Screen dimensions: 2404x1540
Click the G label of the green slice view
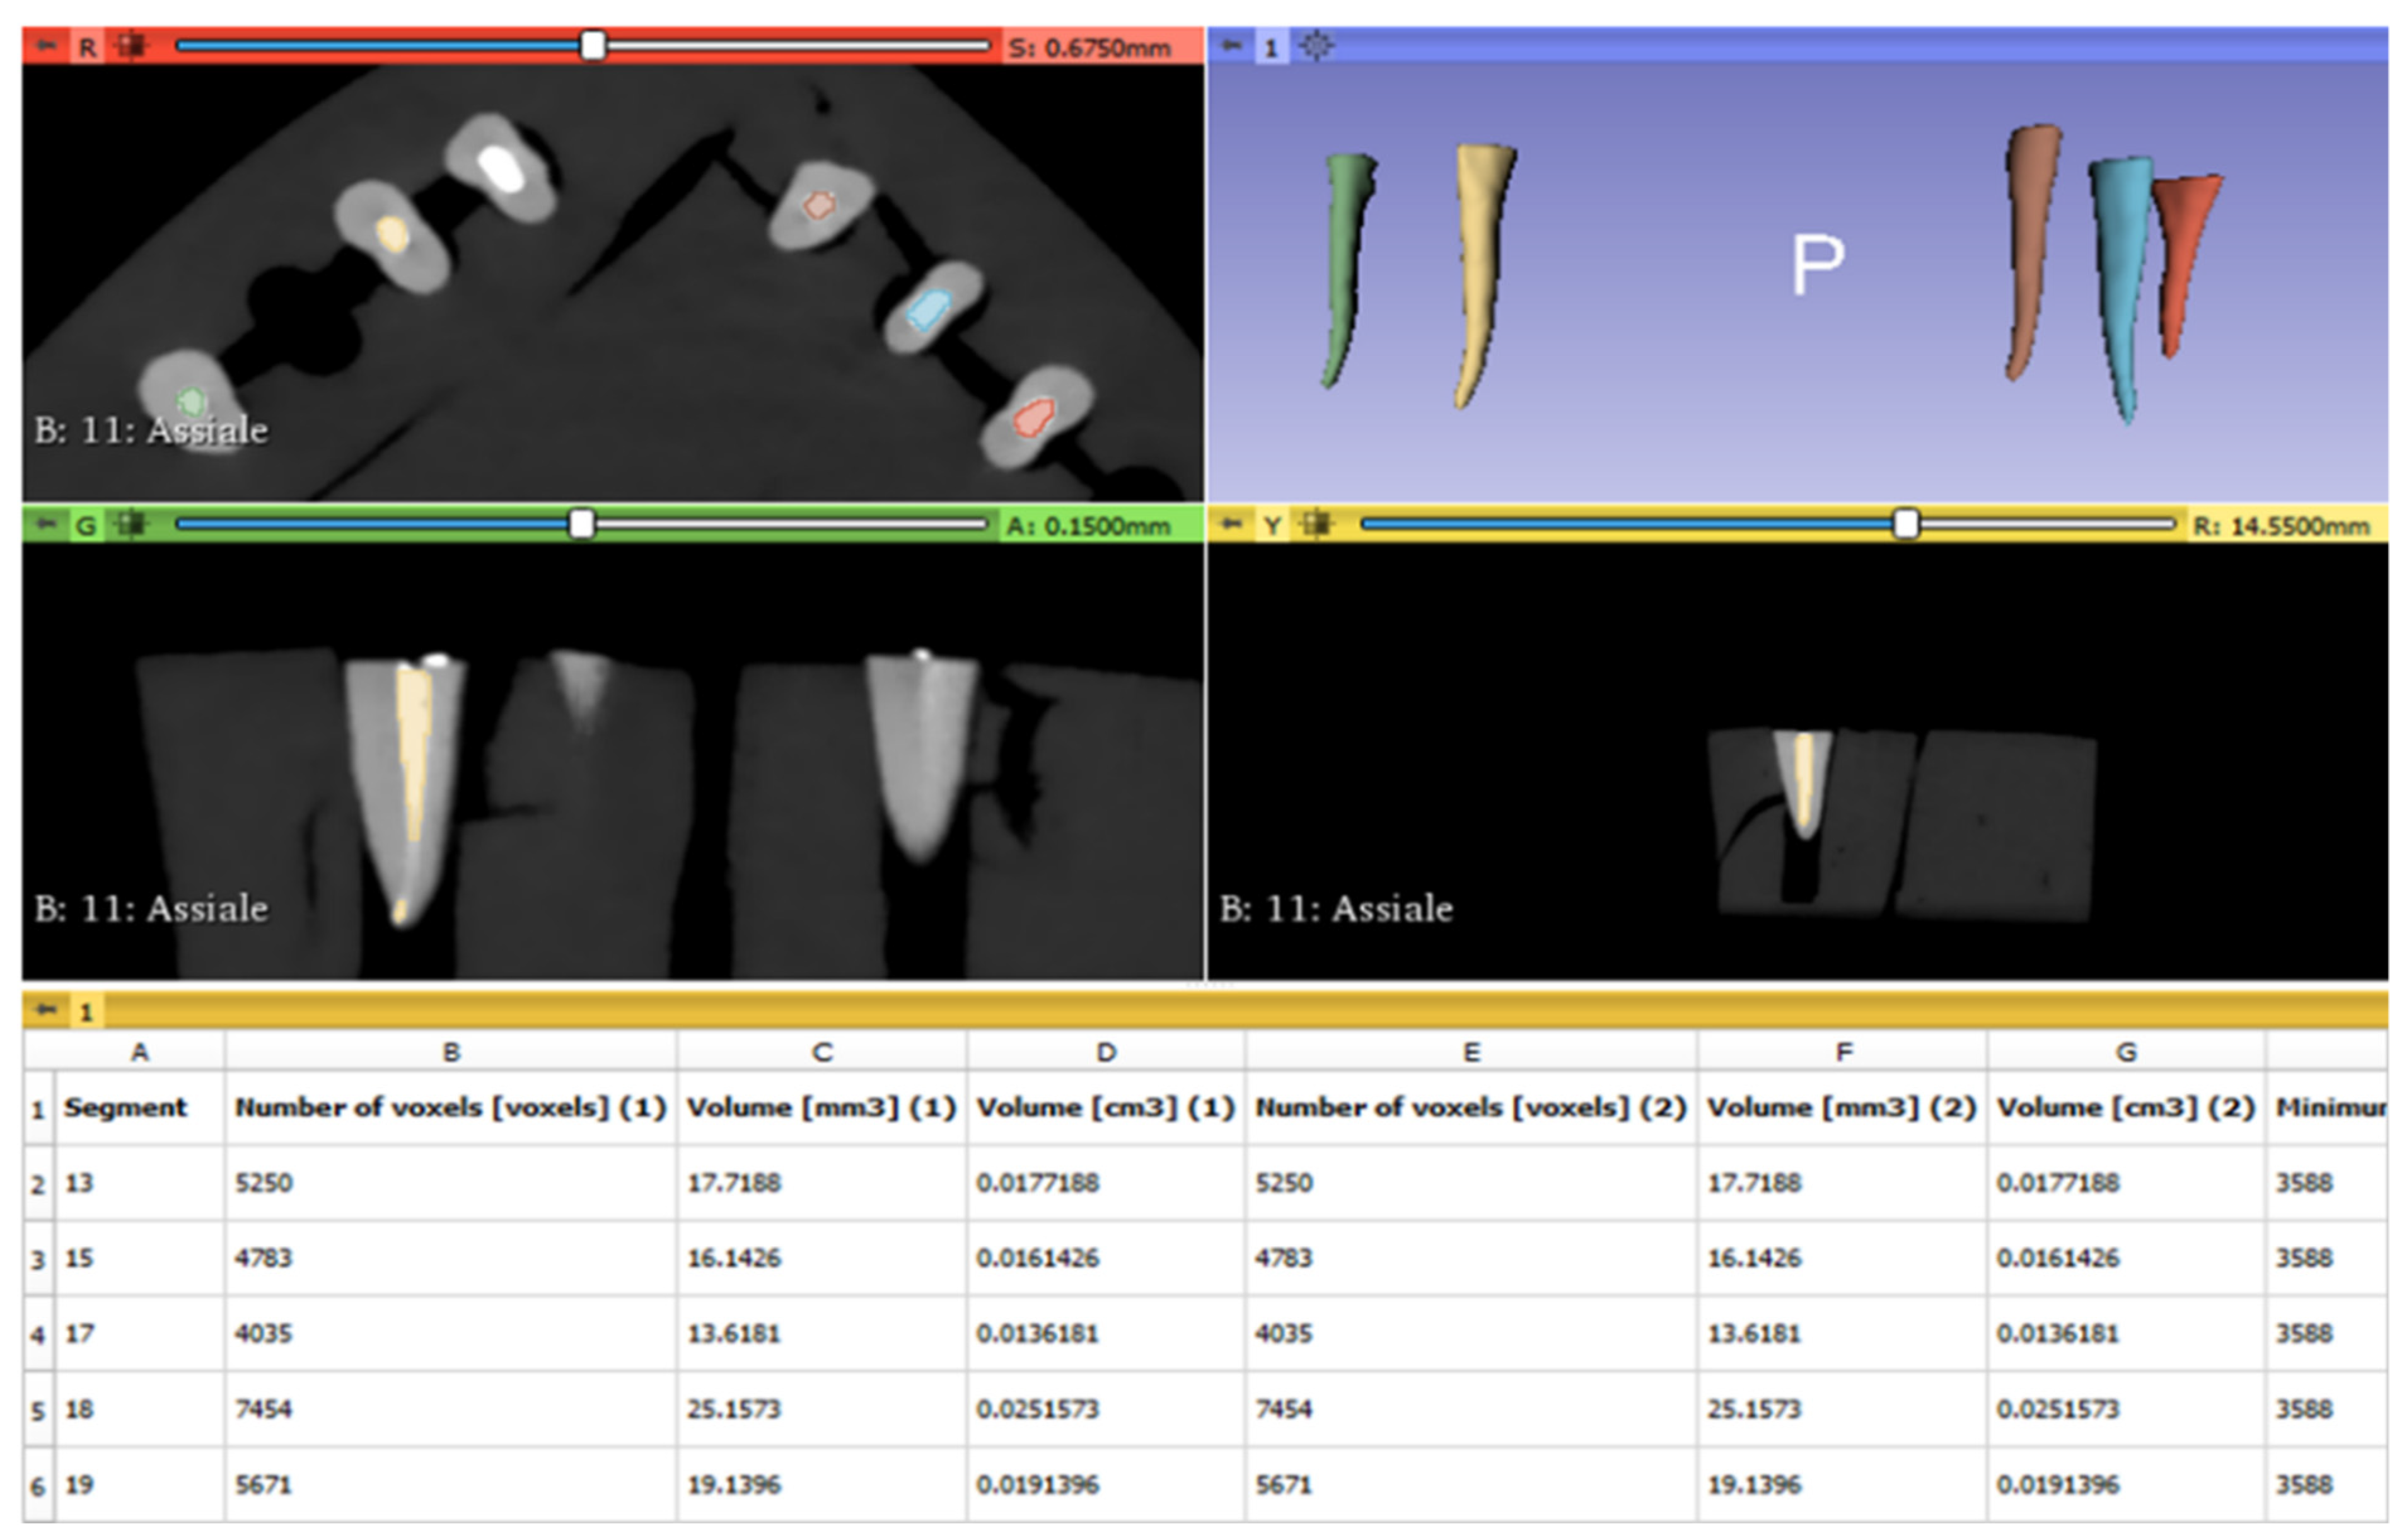(87, 525)
